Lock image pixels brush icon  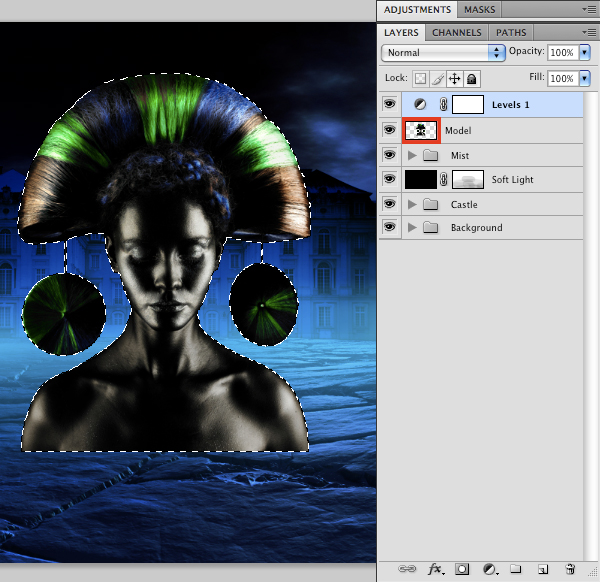[x=437, y=79]
